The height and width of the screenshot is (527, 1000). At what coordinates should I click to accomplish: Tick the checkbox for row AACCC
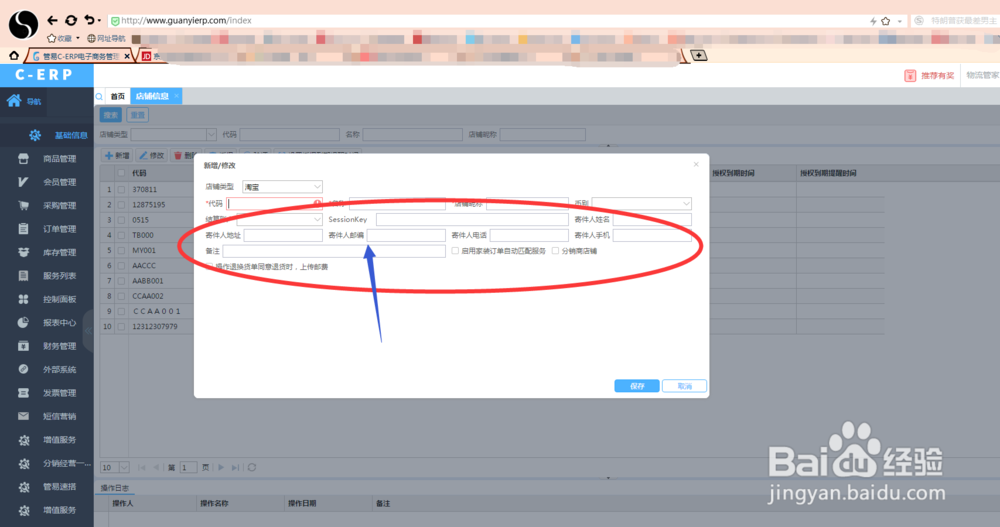pos(121,265)
